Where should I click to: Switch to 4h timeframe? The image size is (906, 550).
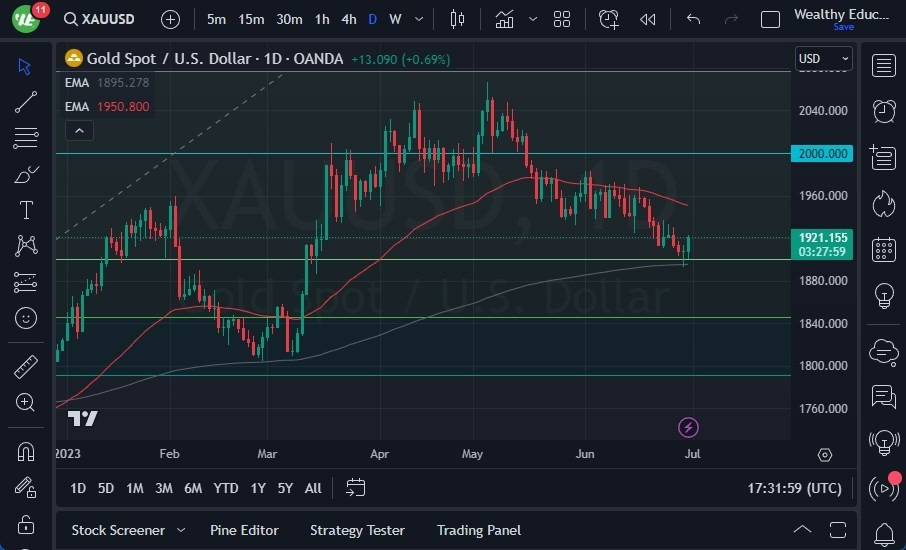pos(348,19)
